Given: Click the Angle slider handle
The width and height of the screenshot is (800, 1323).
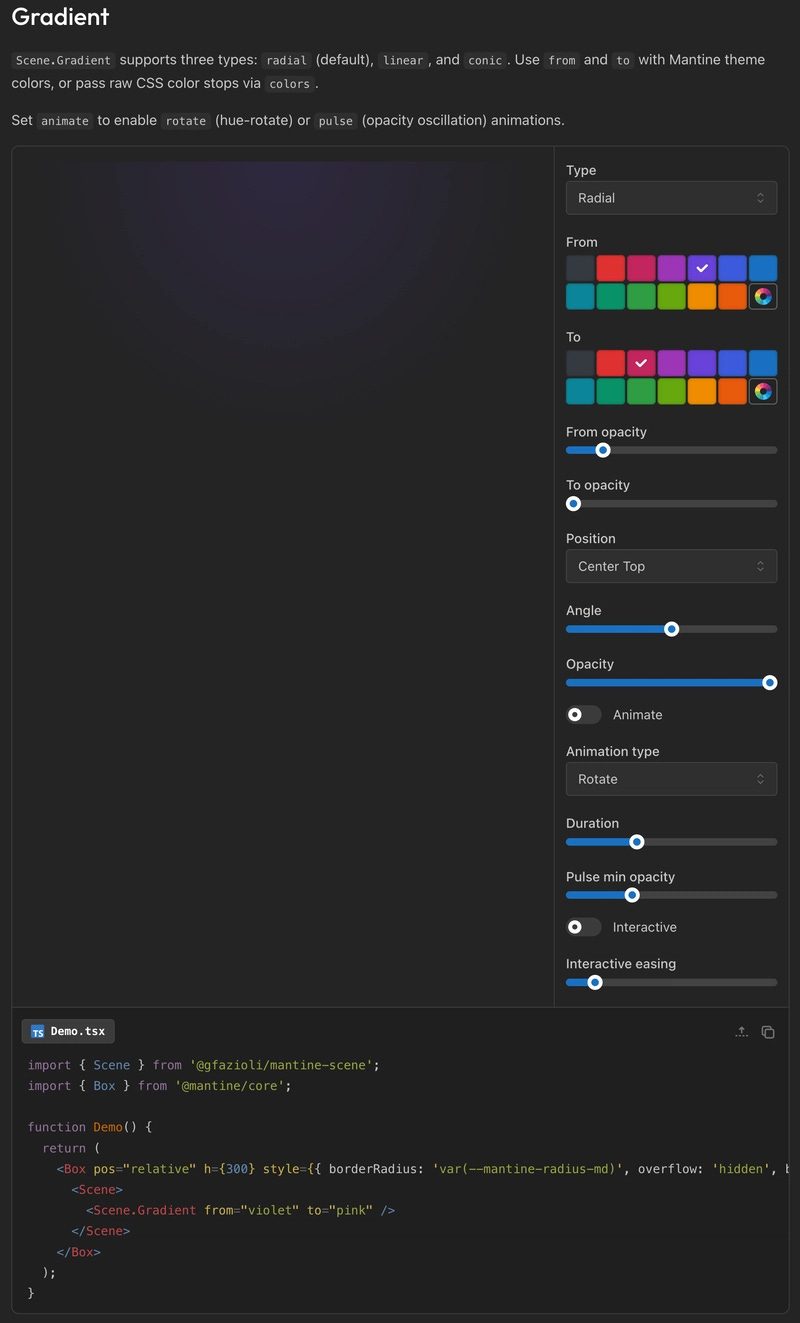Looking at the screenshot, I should tap(671, 629).
